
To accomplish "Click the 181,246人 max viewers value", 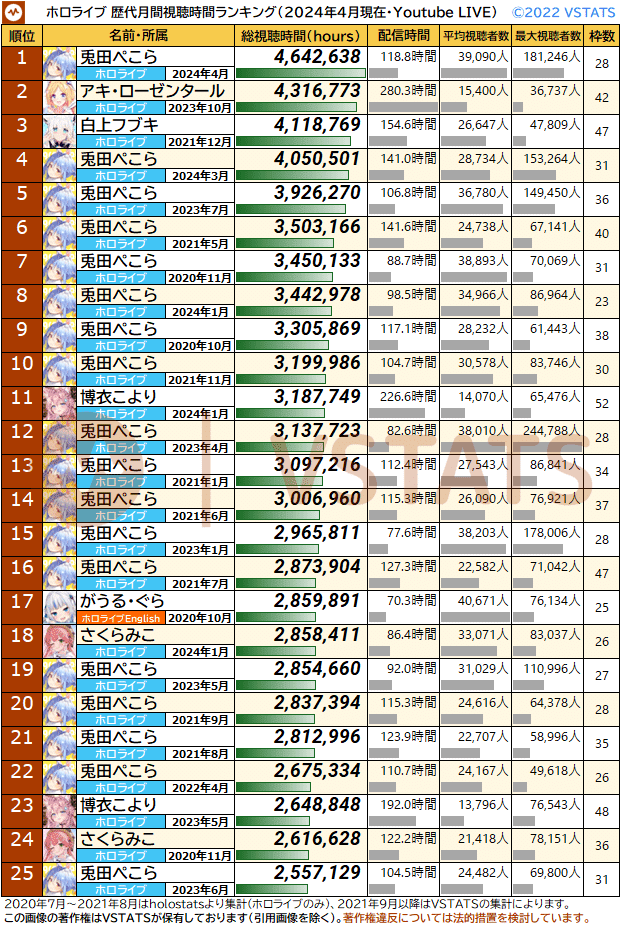I will 552,57.
